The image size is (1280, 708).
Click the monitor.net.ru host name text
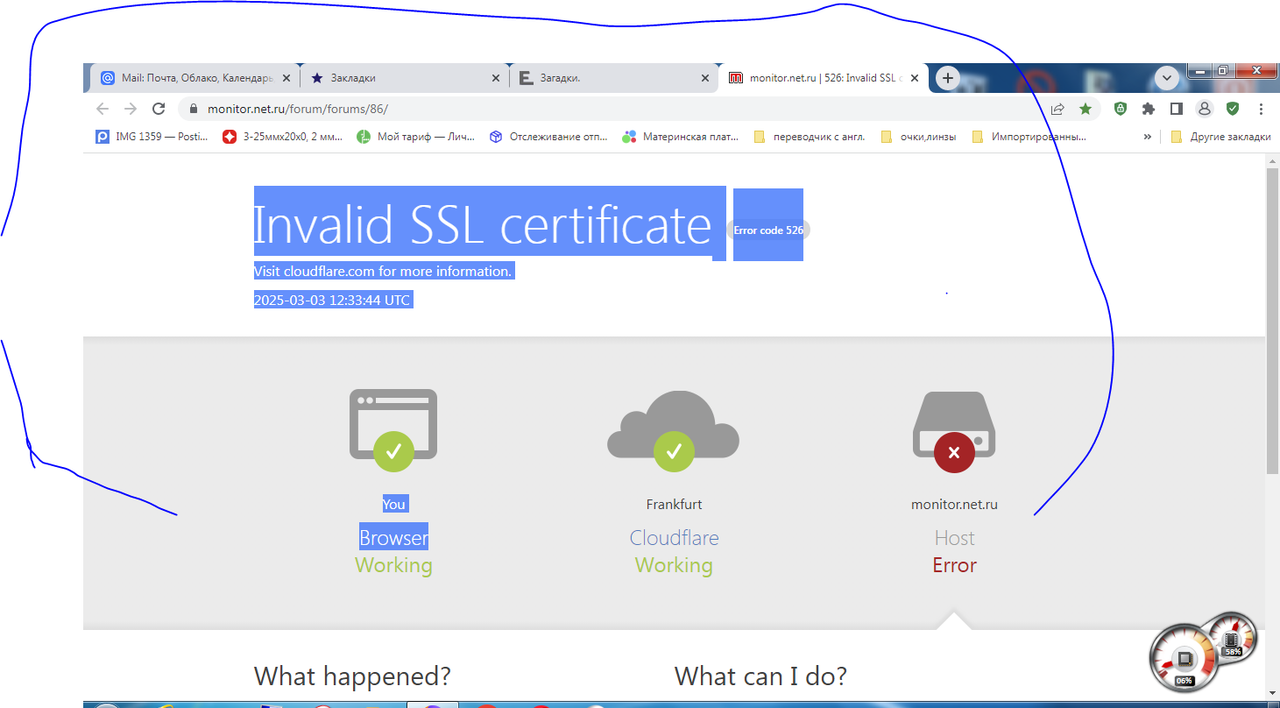click(954, 504)
